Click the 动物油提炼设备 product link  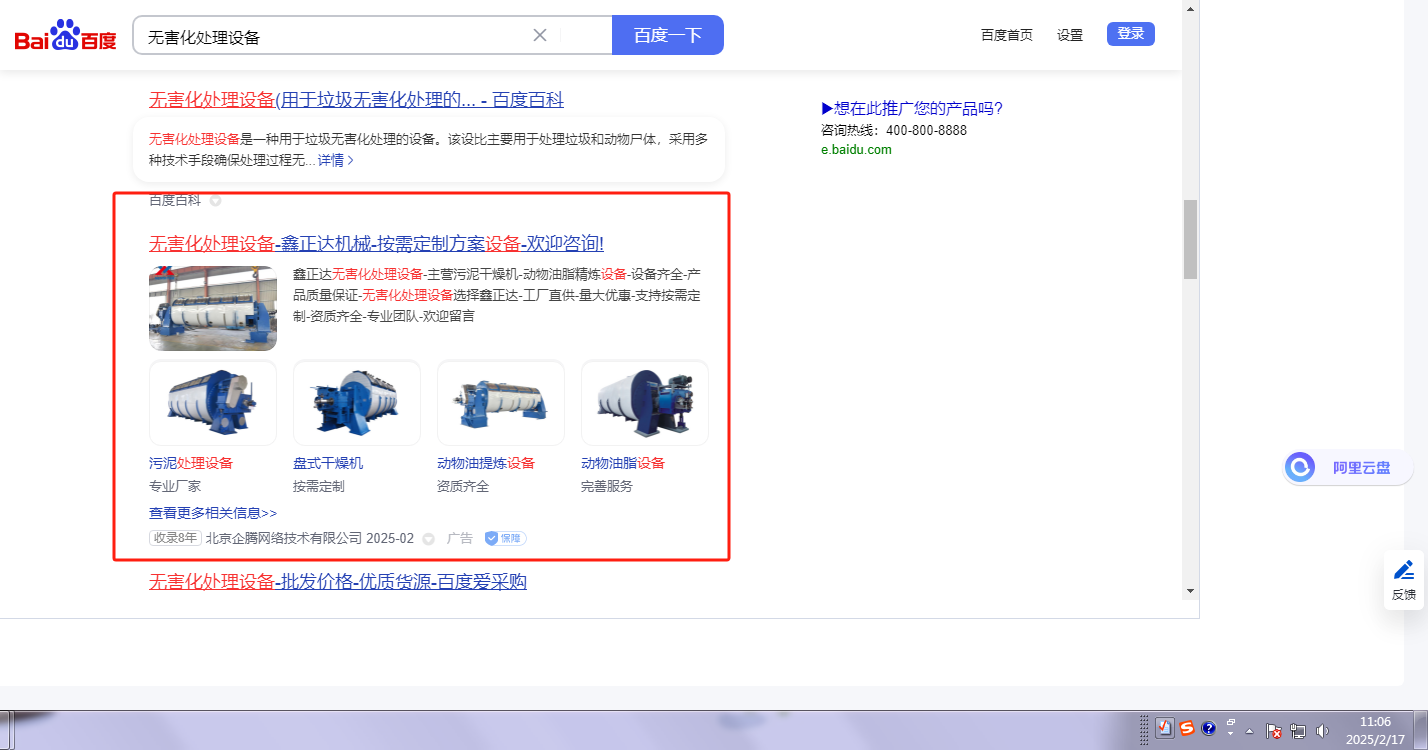point(486,463)
